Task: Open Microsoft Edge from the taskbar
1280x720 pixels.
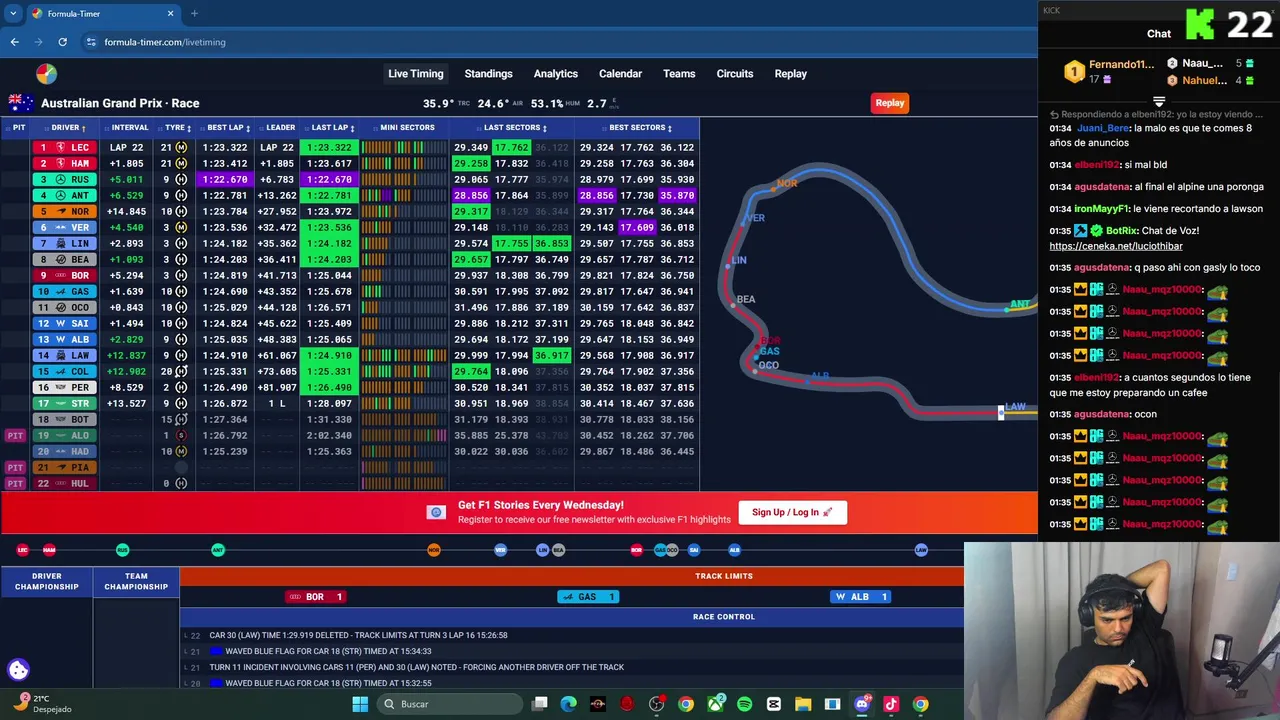Action: point(568,704)
